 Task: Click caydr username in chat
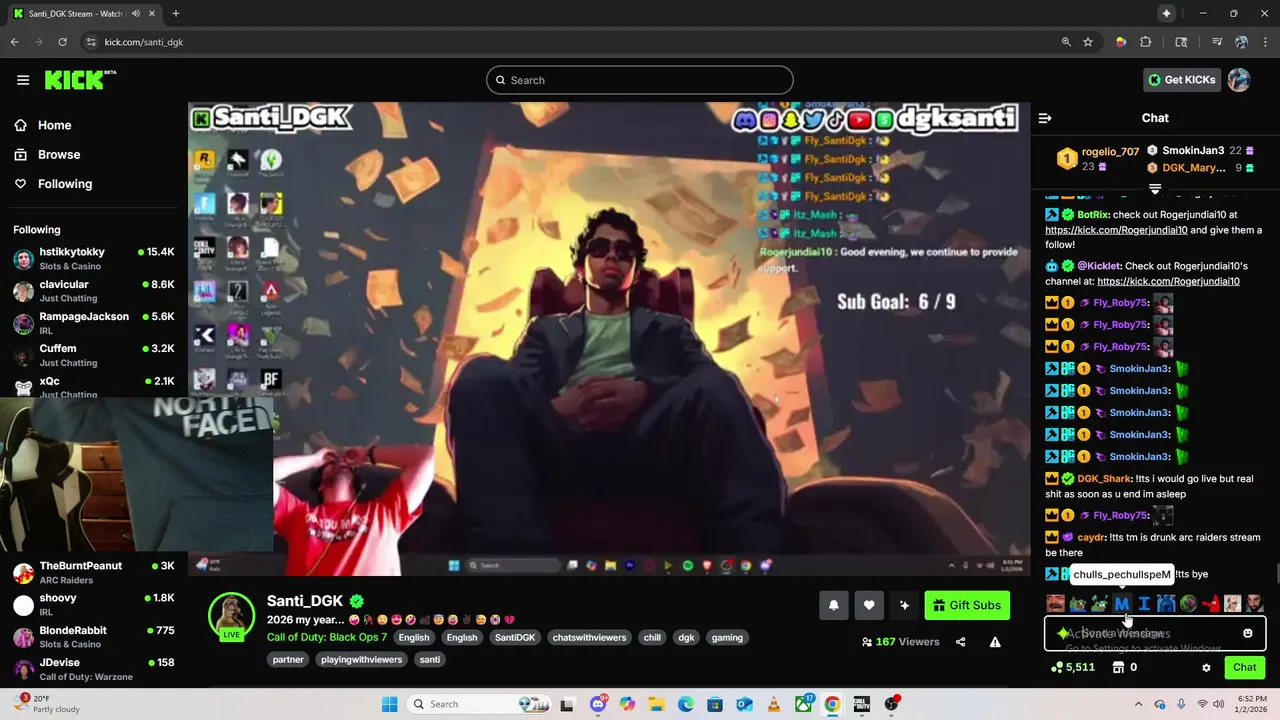coord(1091,537)
